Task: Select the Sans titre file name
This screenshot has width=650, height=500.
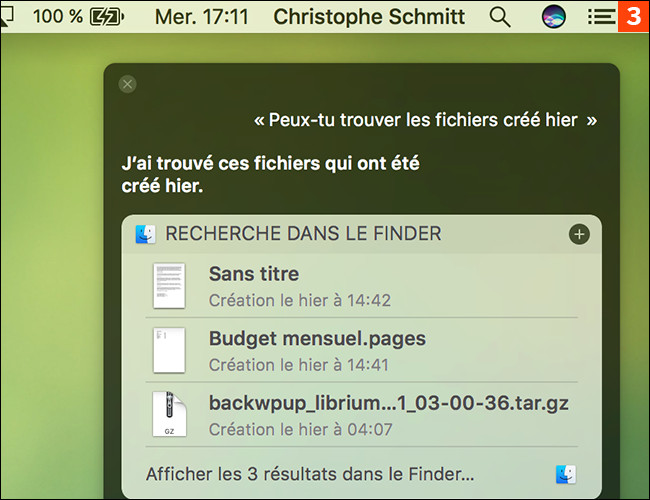Action: 254,274
